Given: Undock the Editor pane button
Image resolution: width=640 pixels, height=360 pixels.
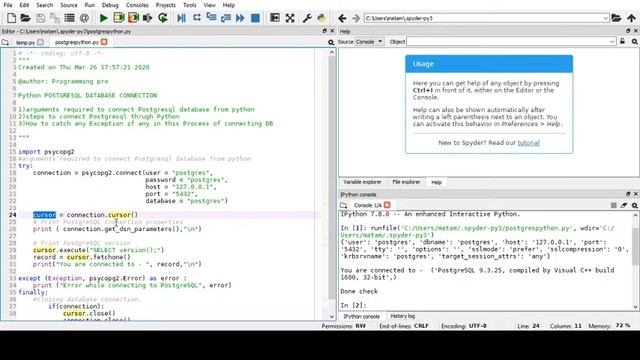Looking at the screenshot, I should [324, 31].
